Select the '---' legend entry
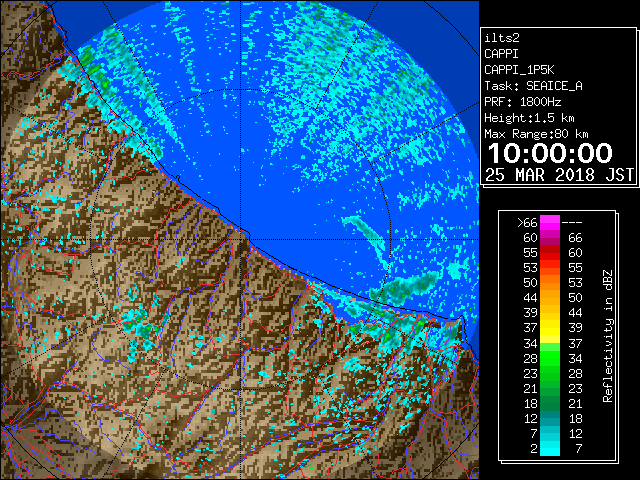This screenshot has width=640, height=480. [572, 223]
